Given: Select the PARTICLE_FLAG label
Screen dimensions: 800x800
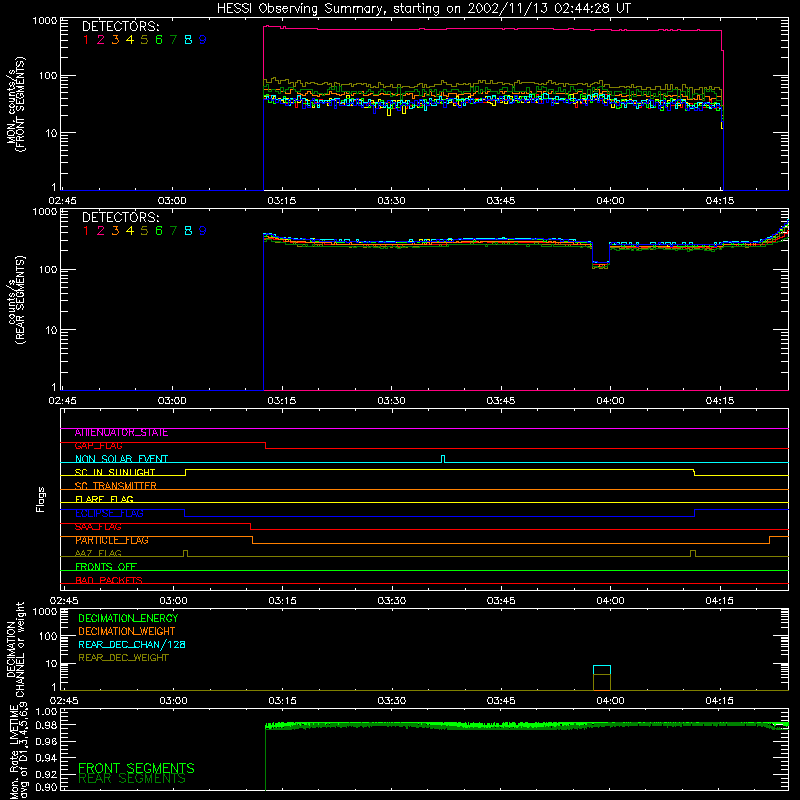Looking at the screenshot, I should pyautogui.click(x=112, y=540).
